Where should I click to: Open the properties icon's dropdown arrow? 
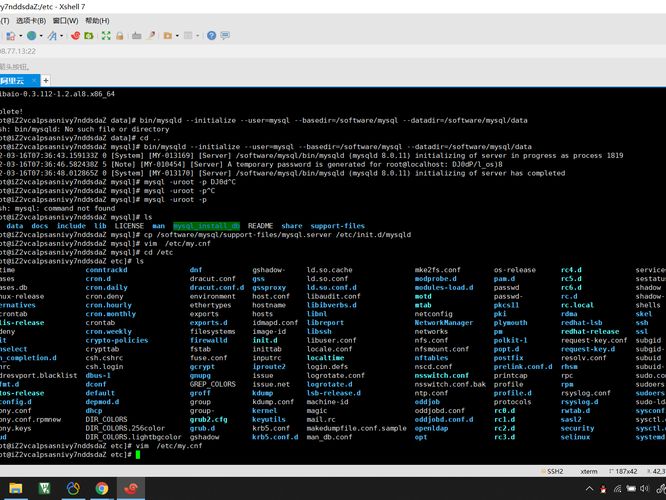20,36
